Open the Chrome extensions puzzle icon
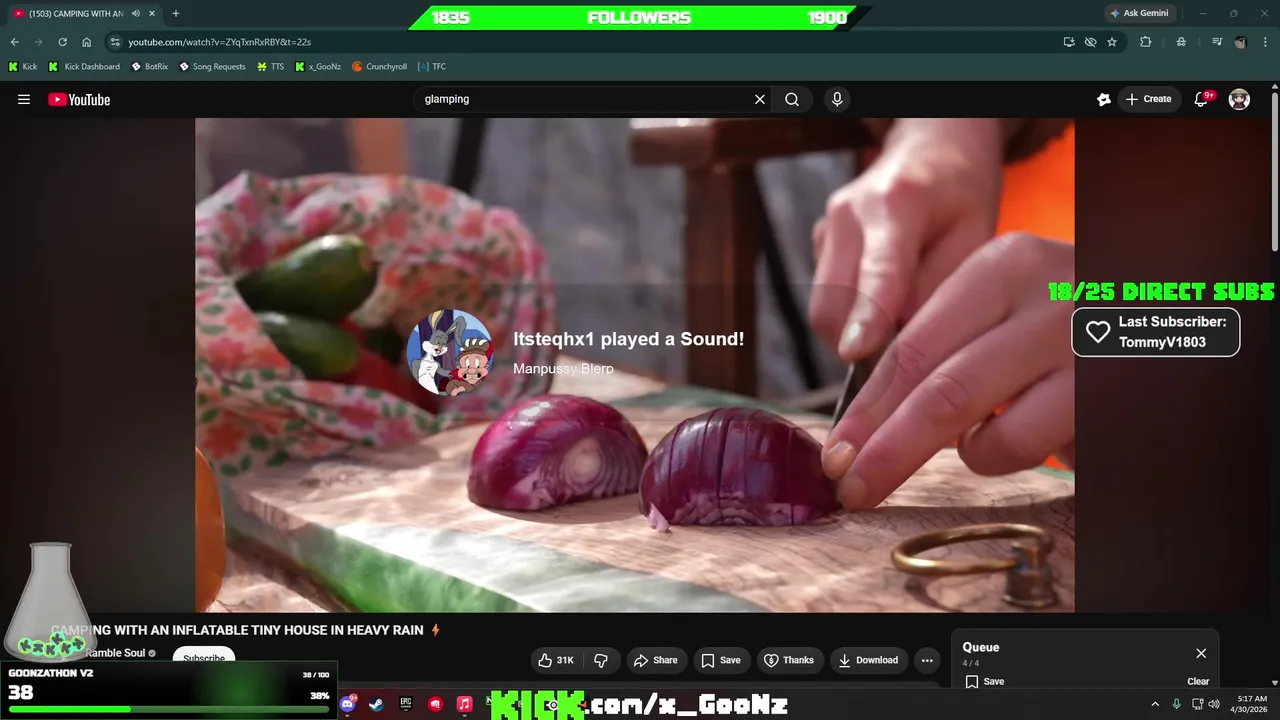The width and height of the screenshot is (1280, 720). click(x=1146, y=42)
